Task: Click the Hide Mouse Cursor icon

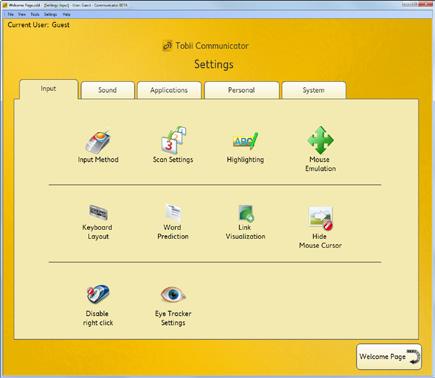Action: (320, 218)
